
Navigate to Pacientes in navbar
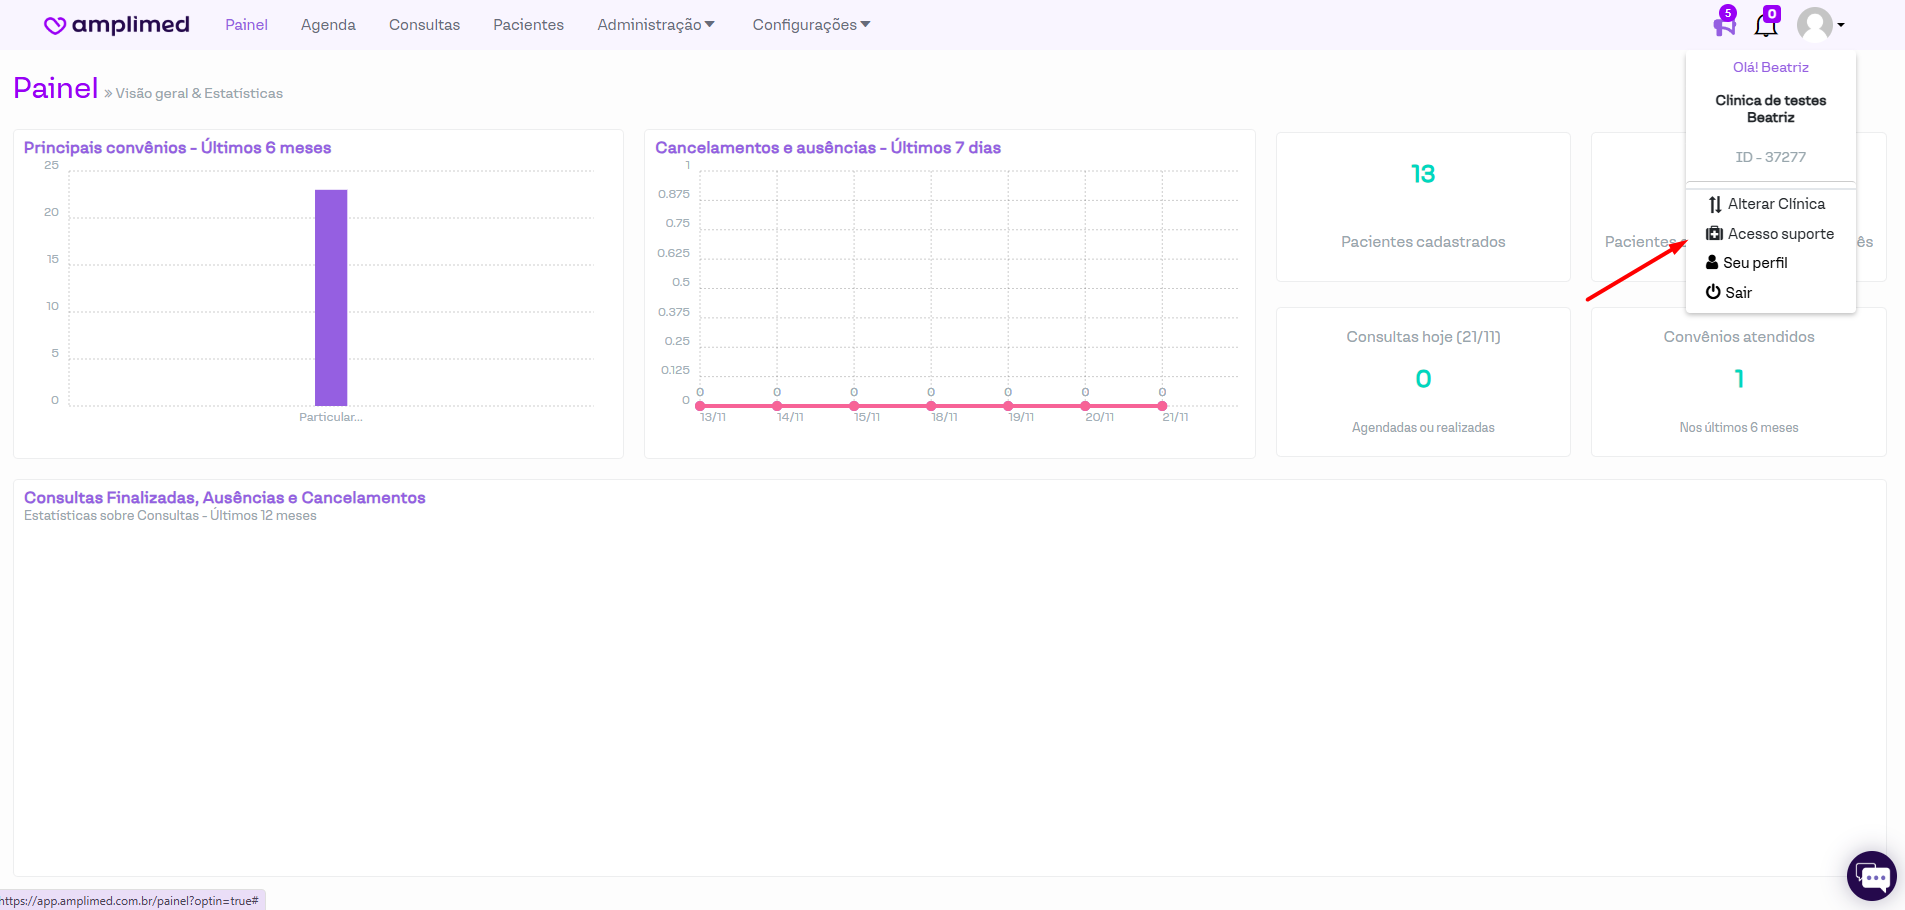coord(528,25)
